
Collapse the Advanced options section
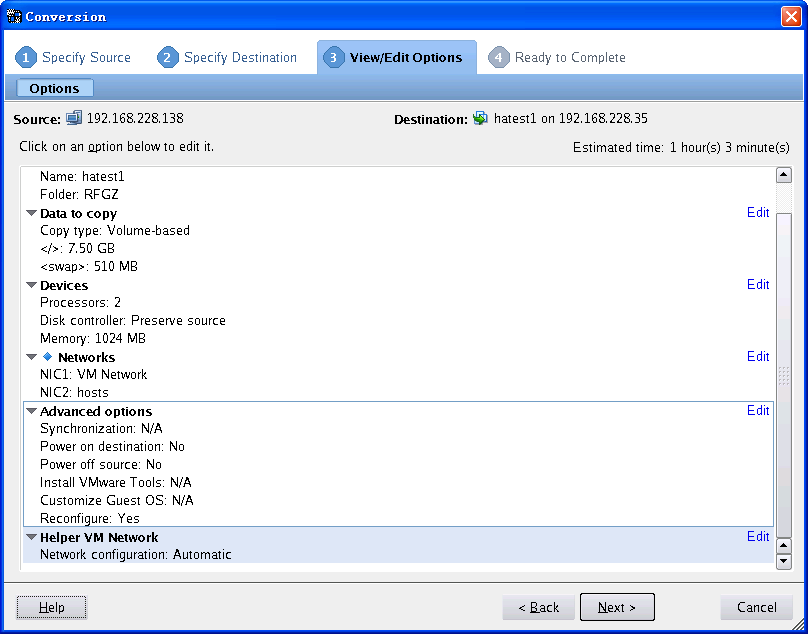tap(31, 412)
